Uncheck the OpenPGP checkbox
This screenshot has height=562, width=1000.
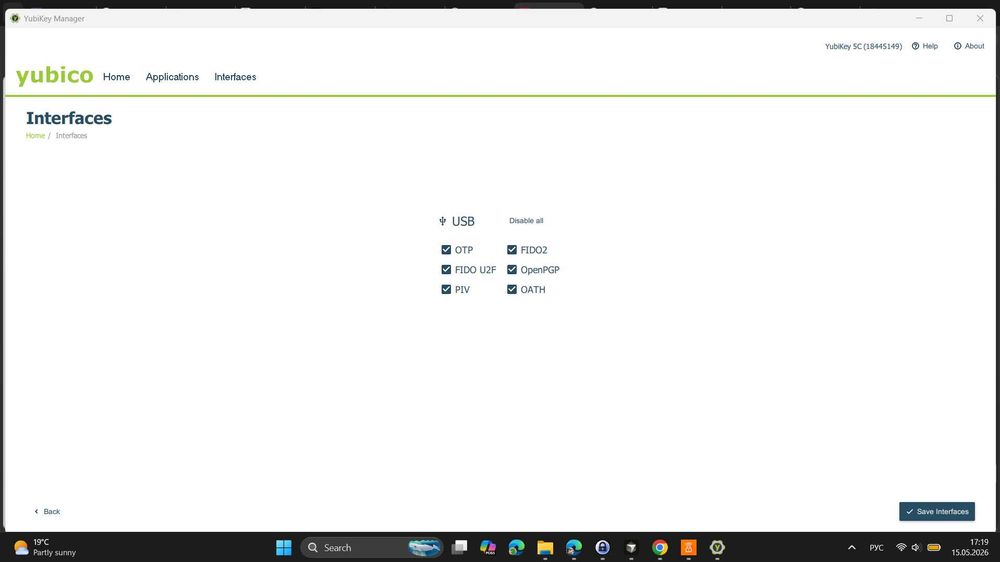point(511,269)
